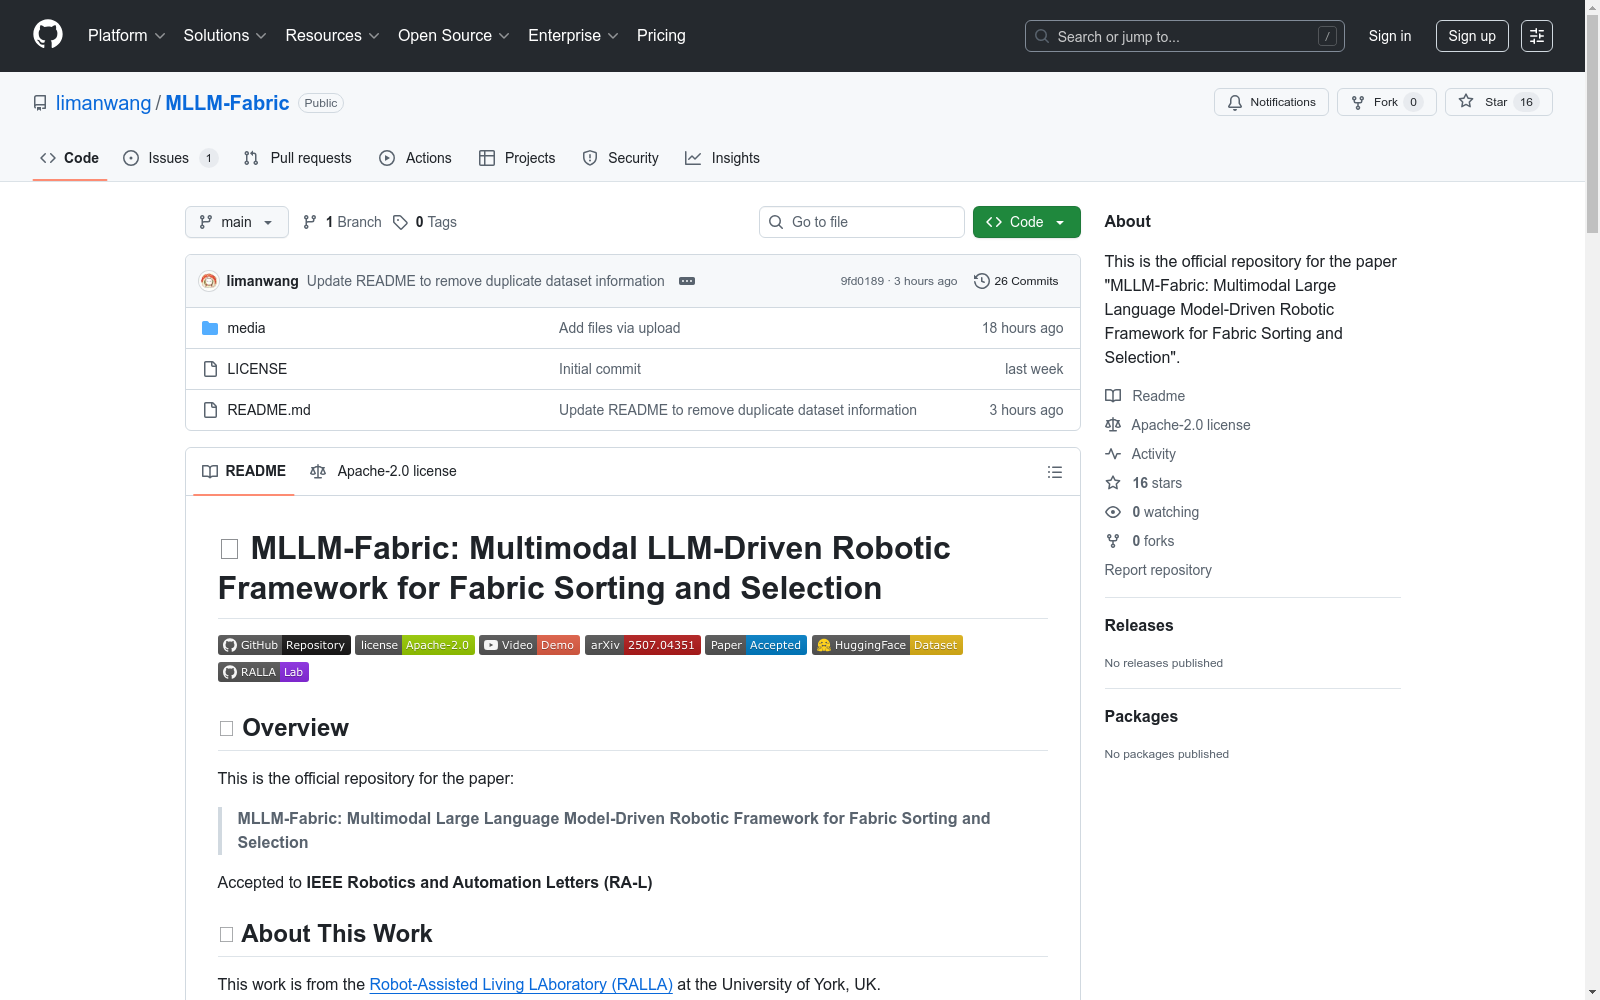Viewport: 1600px width, 1000px height.
Task: Select the Apache-2.0 license file tab
Action: point(384,471)
